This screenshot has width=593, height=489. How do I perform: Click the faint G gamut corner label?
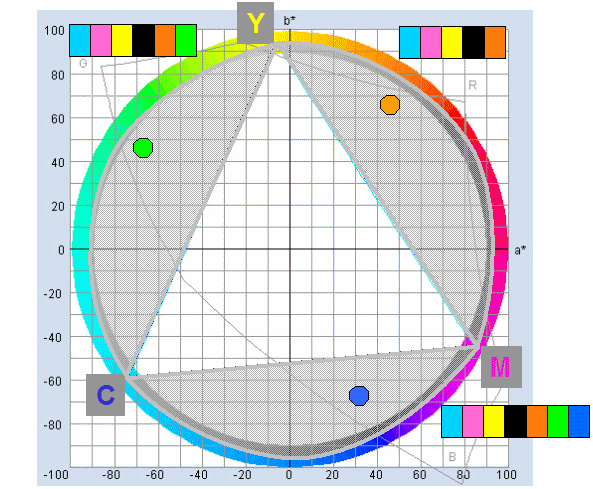pyautogui.click(x=83, y=63)
